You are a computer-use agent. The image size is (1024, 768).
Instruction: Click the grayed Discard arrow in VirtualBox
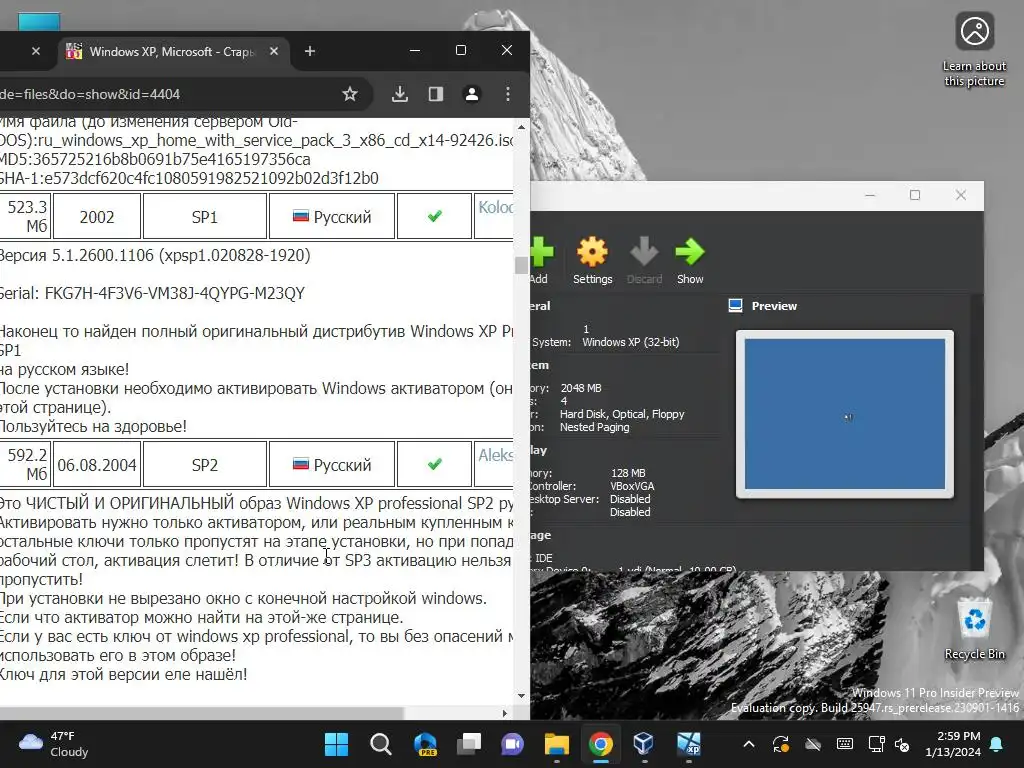[x=645, y=261]
